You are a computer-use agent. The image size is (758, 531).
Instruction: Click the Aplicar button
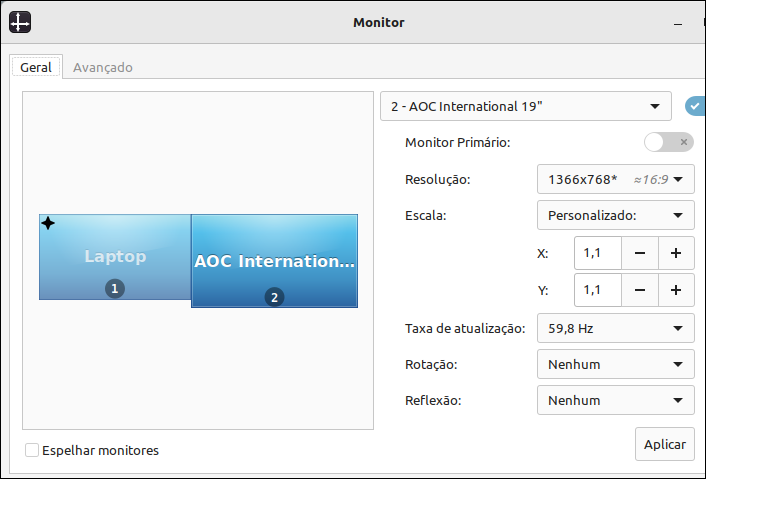665,444
